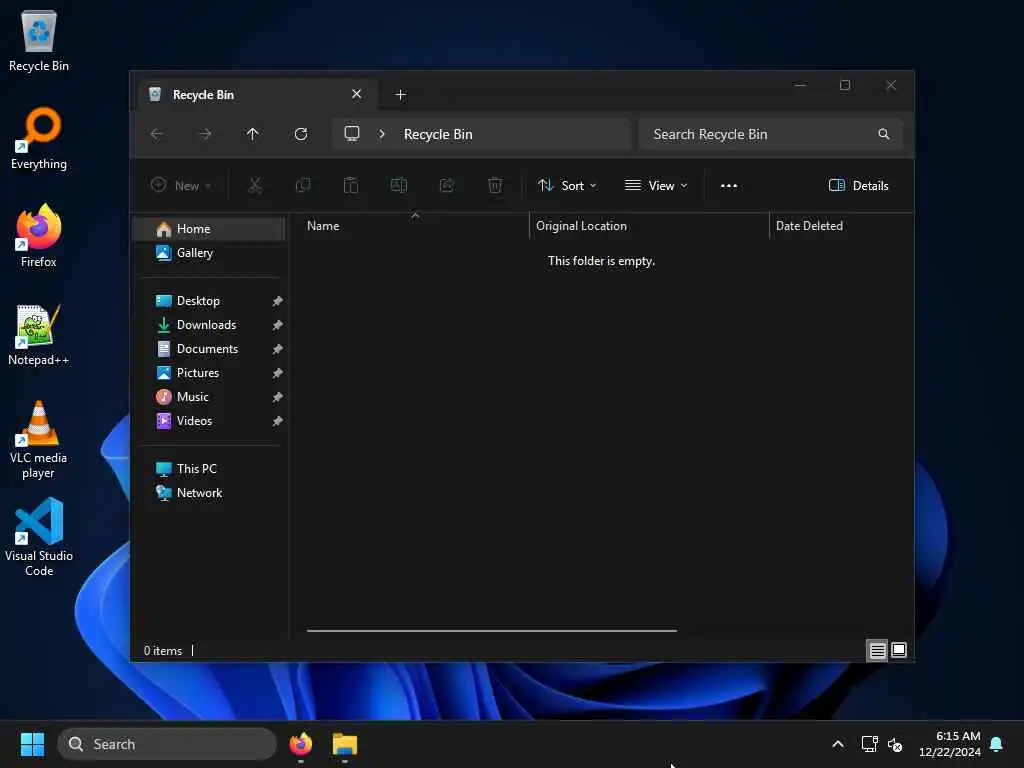Click the '0 items' status text
Image resolution: width=1024 pixels, height=768 pixels.
[x=163, y=650]
